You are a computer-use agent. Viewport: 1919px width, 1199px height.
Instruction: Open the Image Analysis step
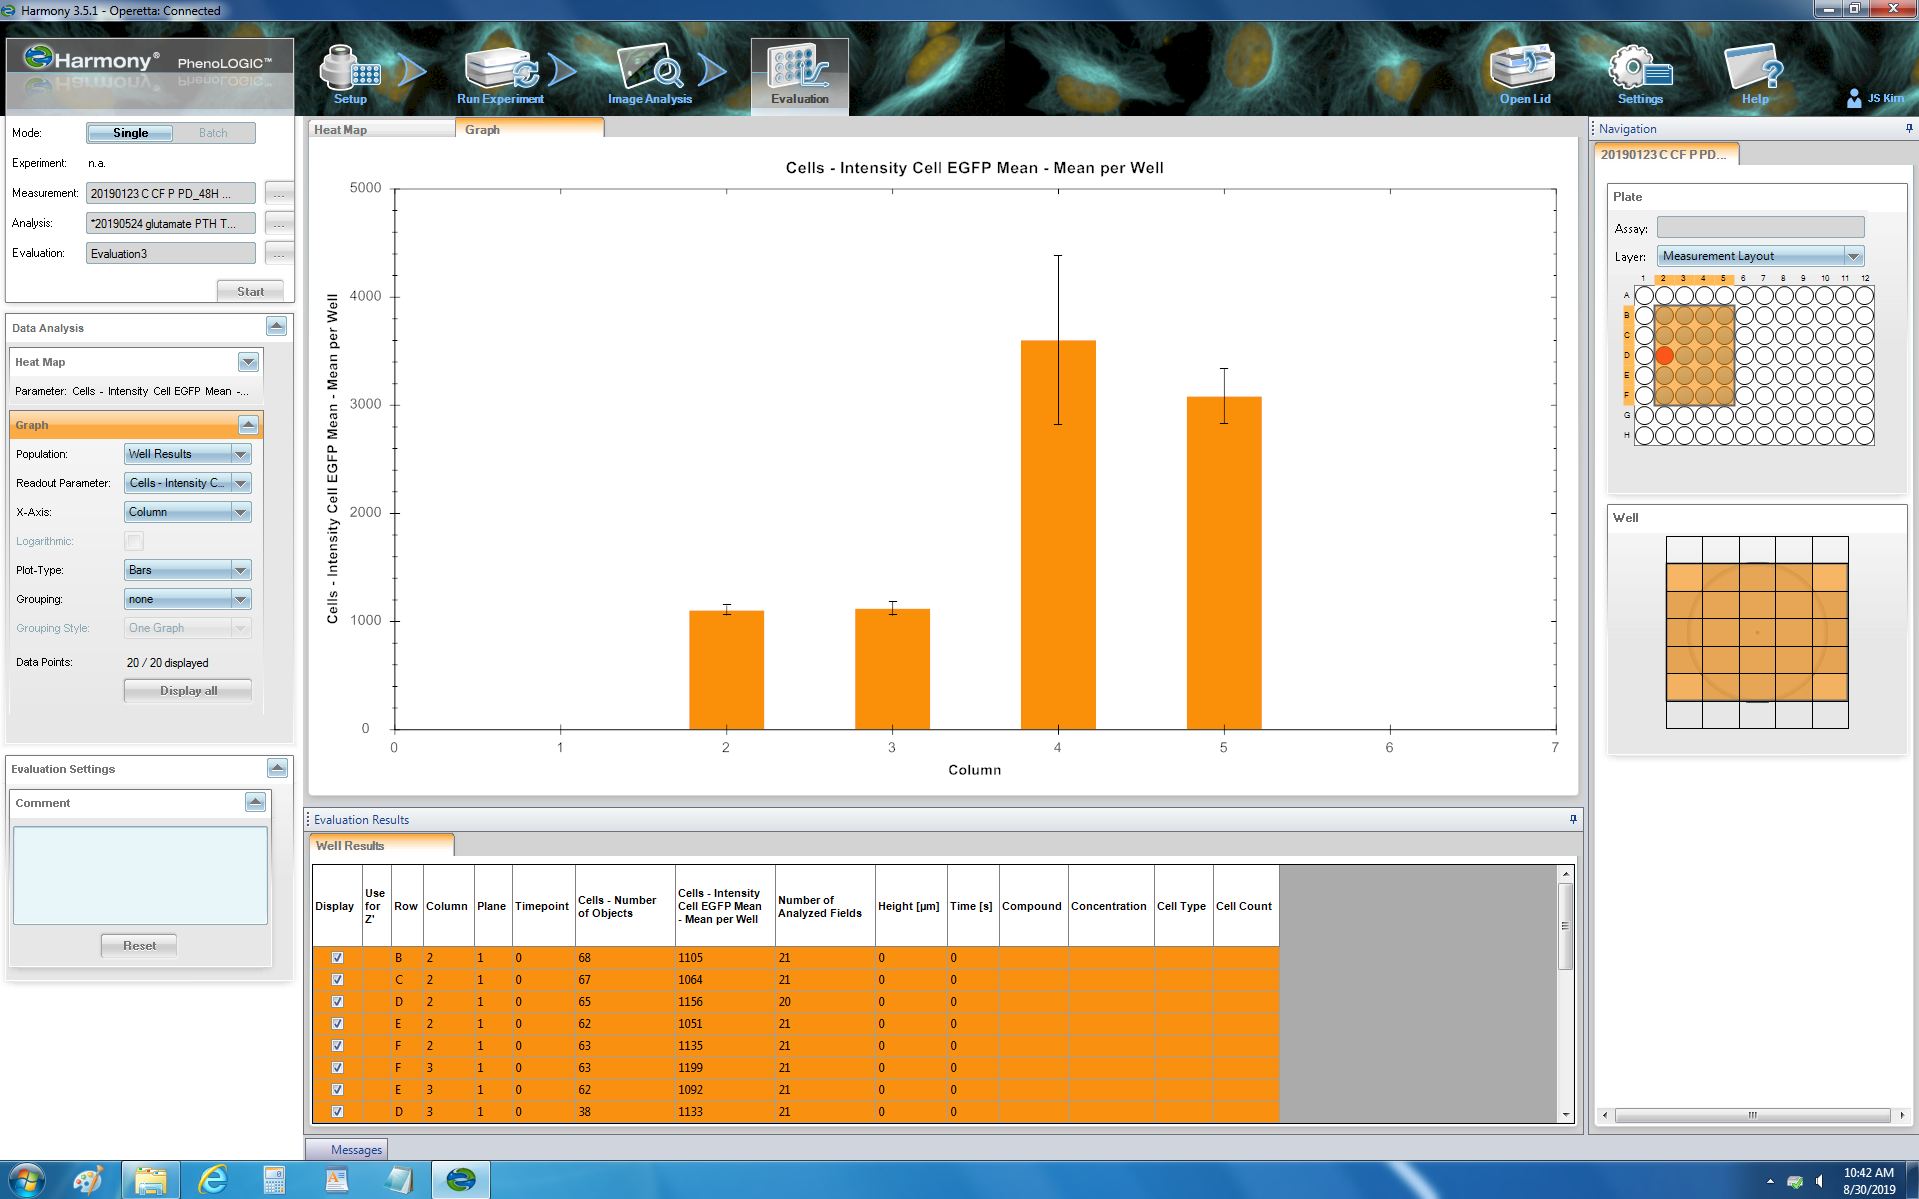650,75
